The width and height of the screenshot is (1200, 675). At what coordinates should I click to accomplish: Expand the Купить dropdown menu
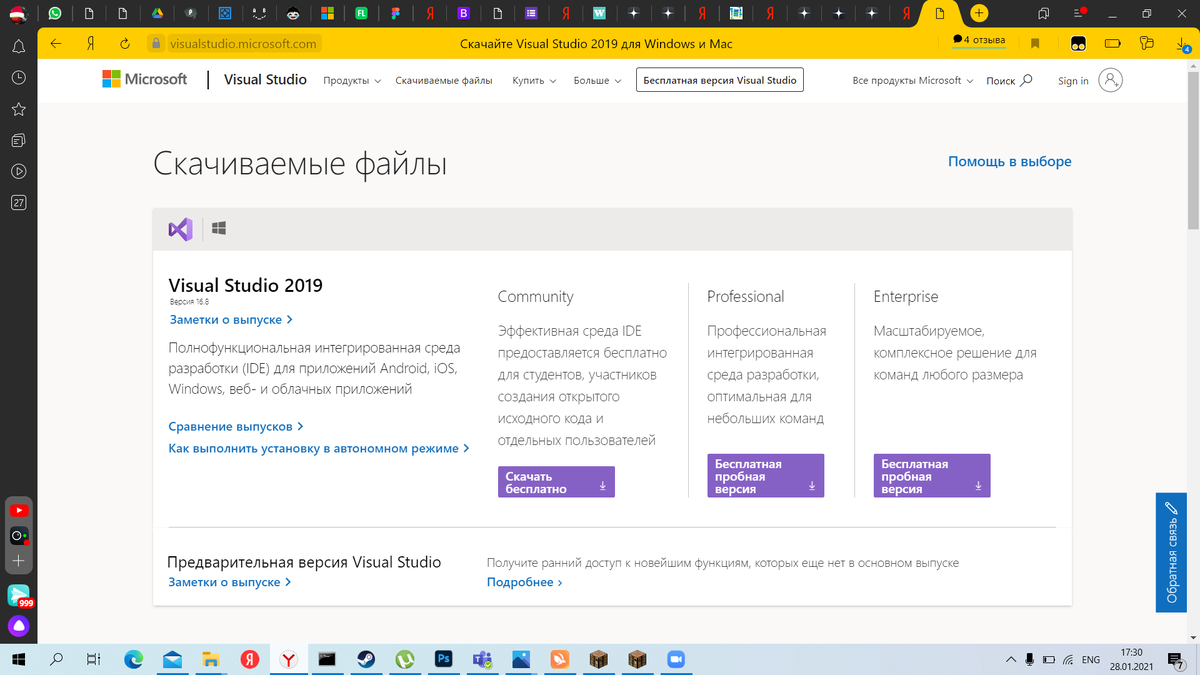pos(533,80)
